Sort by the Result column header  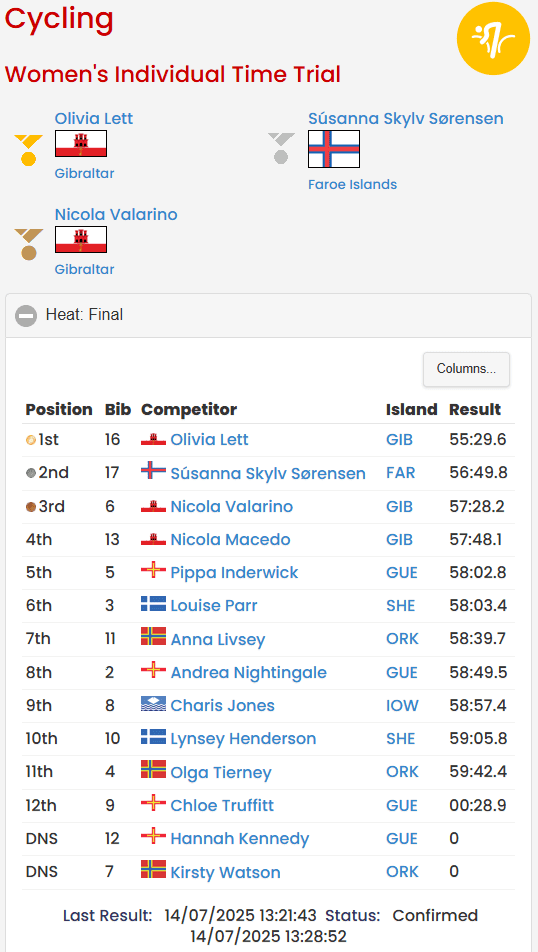pos(475,409)
